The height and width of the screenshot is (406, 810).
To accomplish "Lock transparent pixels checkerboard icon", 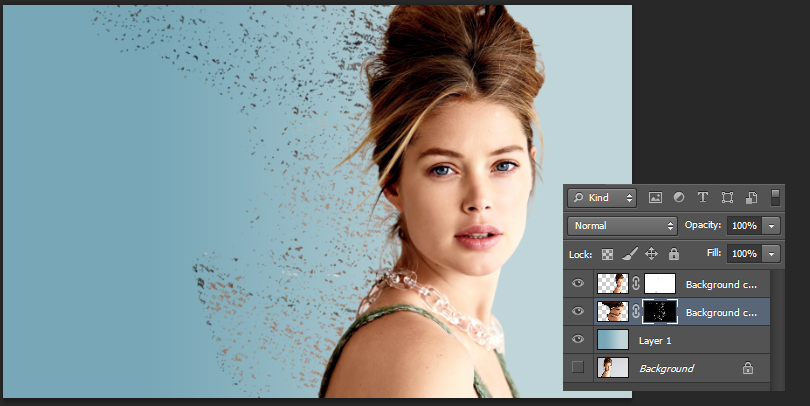I will (608, 254).
